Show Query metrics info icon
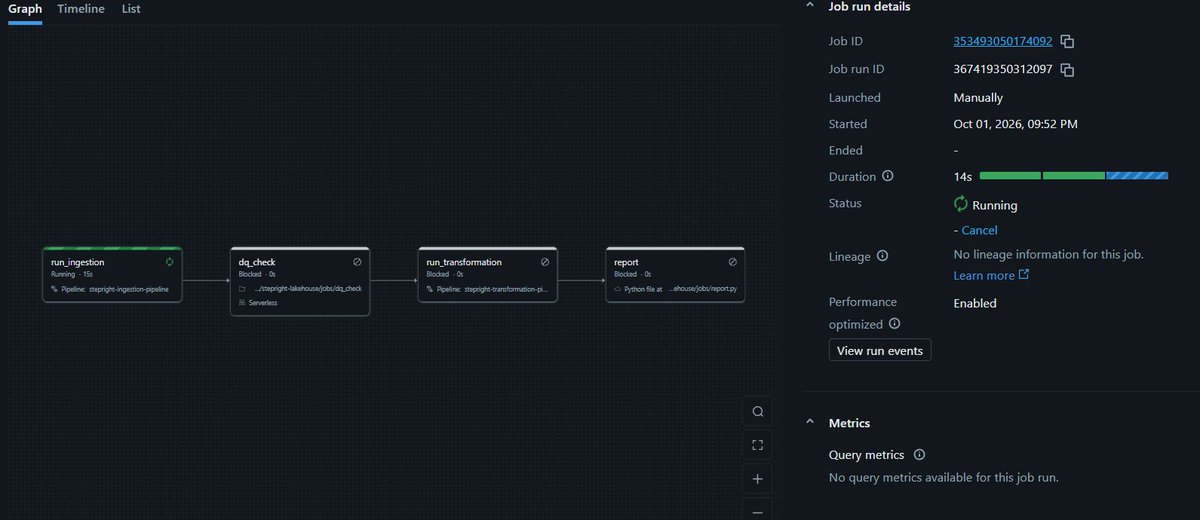The image size is (1200, 520). pyautogui.click(x=919, y=455)
